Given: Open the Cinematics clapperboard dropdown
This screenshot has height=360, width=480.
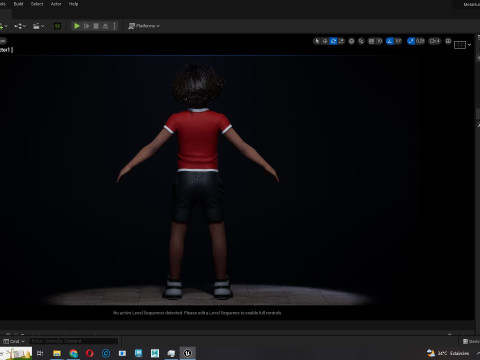Looking at the screenshot, I should [x=39, y=26].
